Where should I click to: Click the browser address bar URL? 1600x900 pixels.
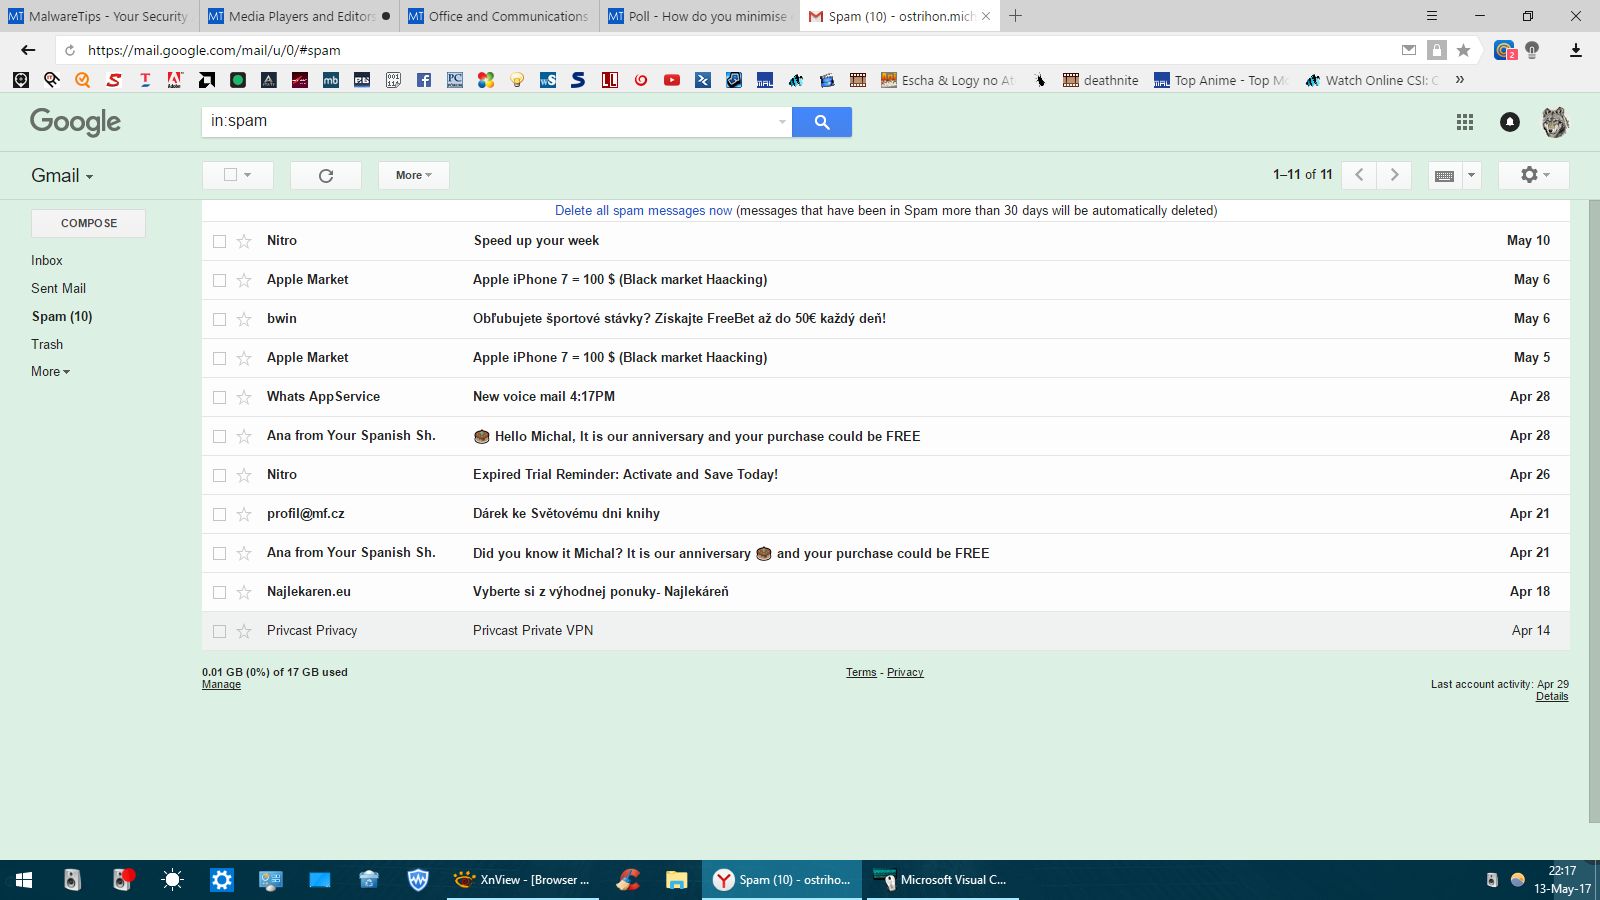pos(214,50)
